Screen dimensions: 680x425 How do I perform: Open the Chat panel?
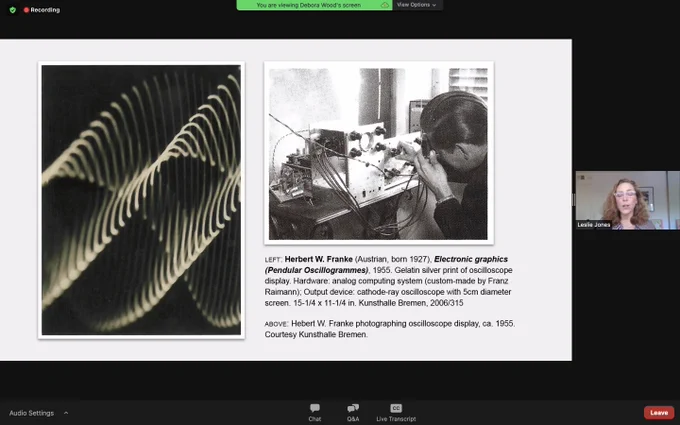(x=315, y=412)
